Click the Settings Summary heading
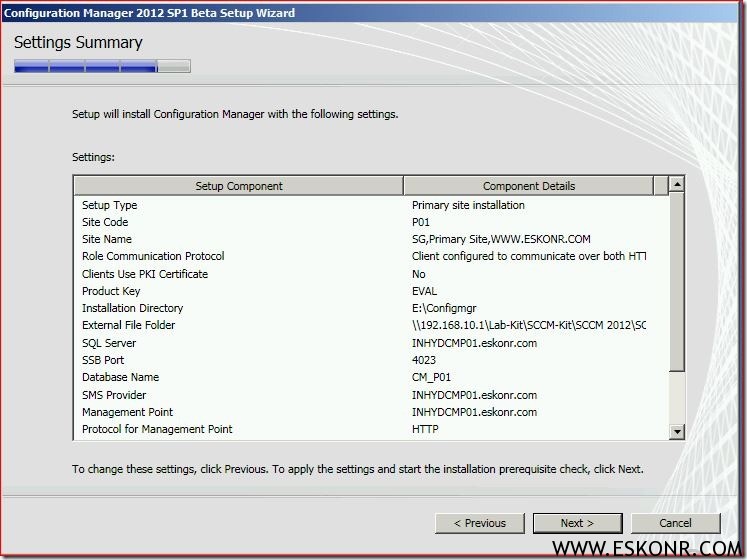Viewport: 747px width, 560px height. coord(78,42)
